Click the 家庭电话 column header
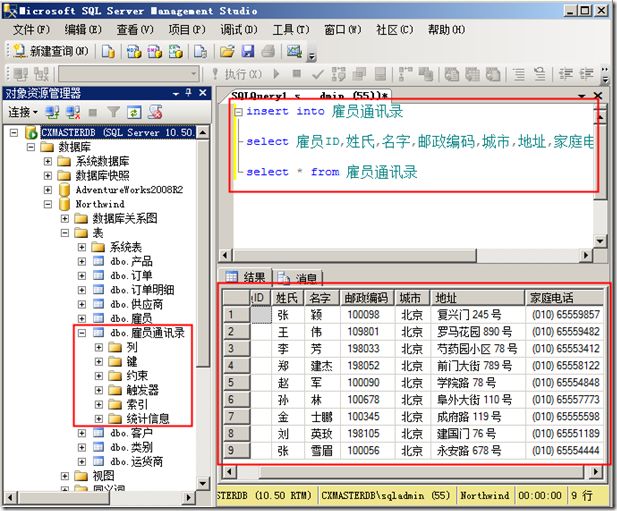Screen dimensions: 617x511 click(564, 298)
